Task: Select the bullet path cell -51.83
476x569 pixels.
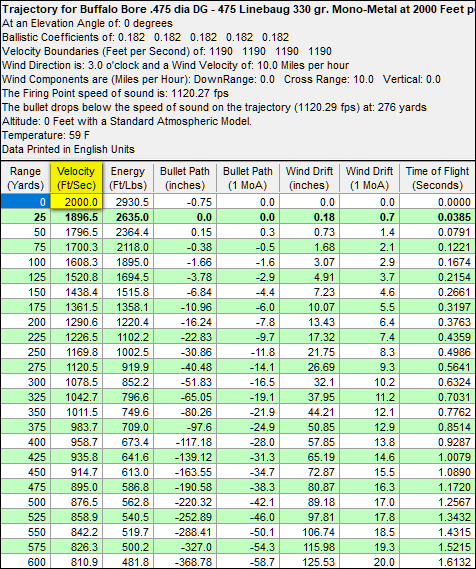Action: coord(185,382)
